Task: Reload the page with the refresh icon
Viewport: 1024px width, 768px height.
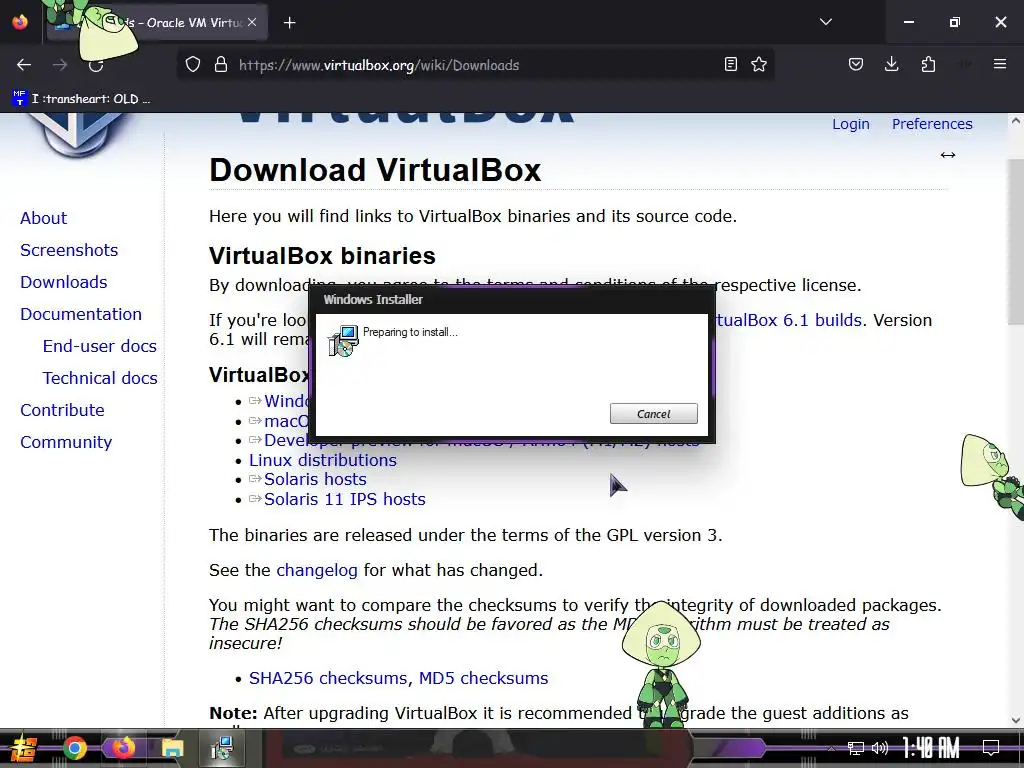Action: click(x=96, y=65)
